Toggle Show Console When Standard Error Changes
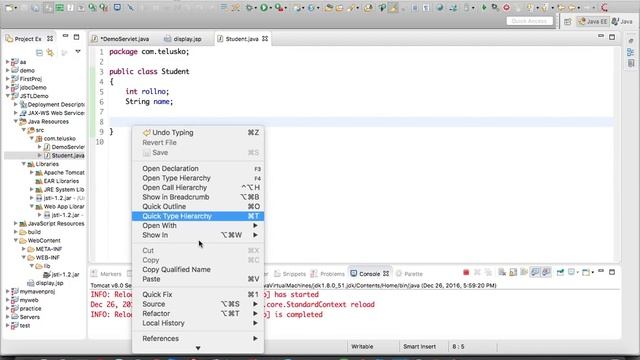This screenshot has width=640, height=360. [546, 272]
